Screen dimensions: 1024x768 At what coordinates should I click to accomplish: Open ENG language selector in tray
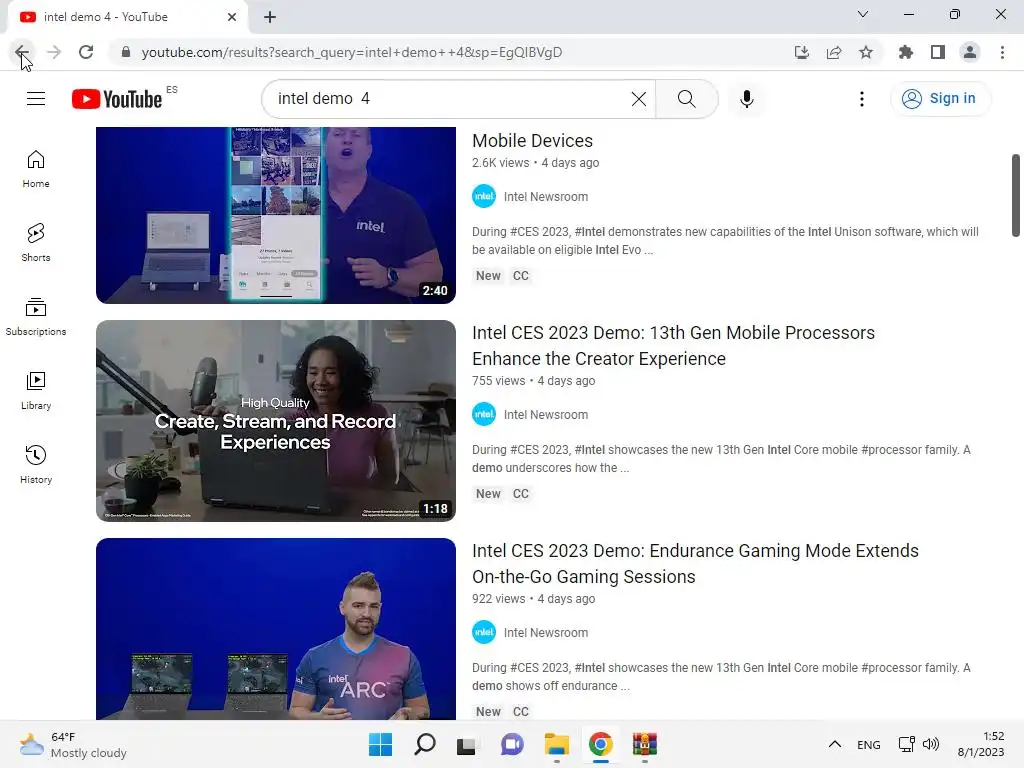(868, 744)
